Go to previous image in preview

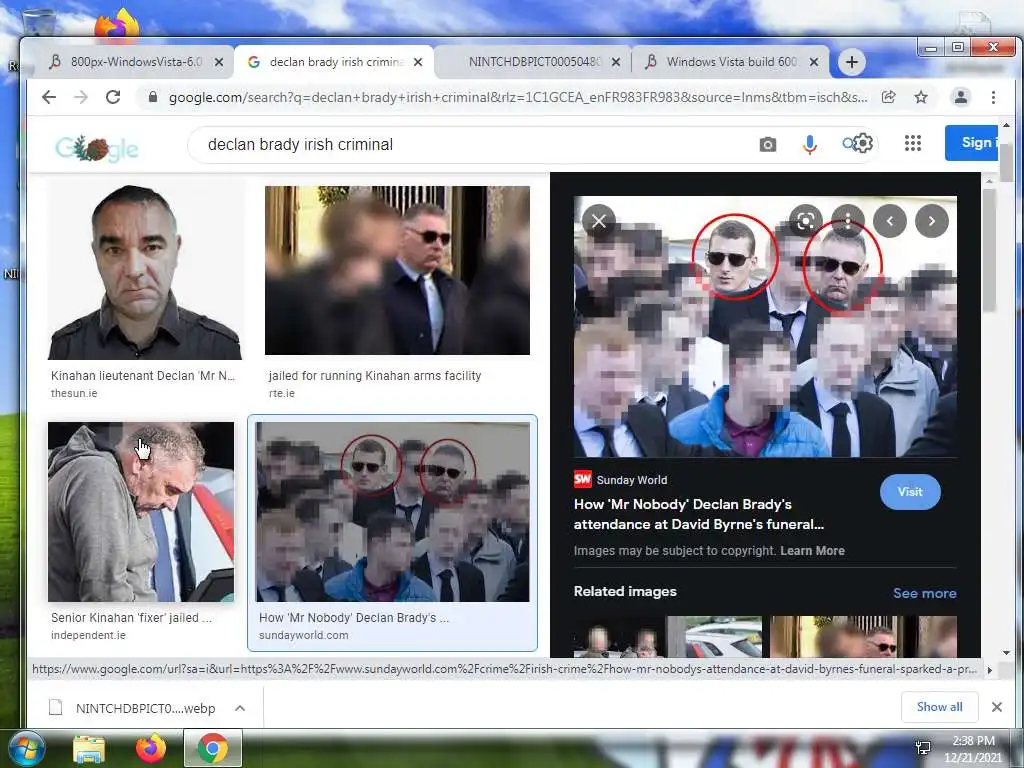tap(889, 221)
